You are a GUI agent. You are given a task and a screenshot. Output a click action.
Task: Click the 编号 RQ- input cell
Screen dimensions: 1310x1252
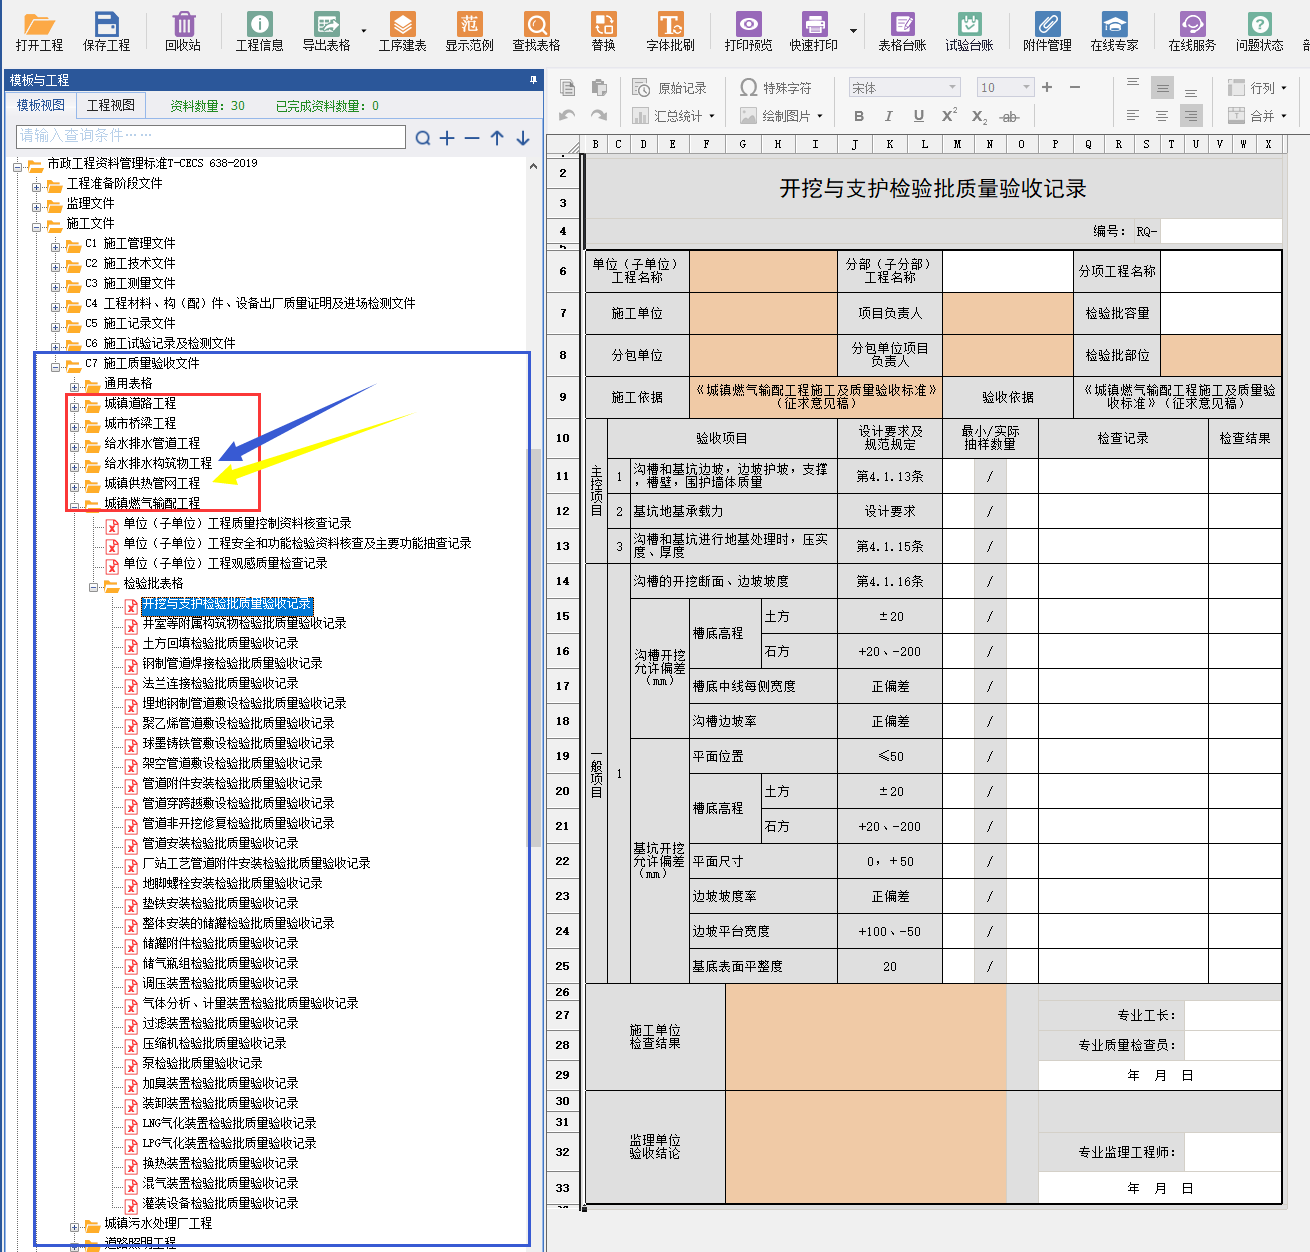tap(1220, 231)
